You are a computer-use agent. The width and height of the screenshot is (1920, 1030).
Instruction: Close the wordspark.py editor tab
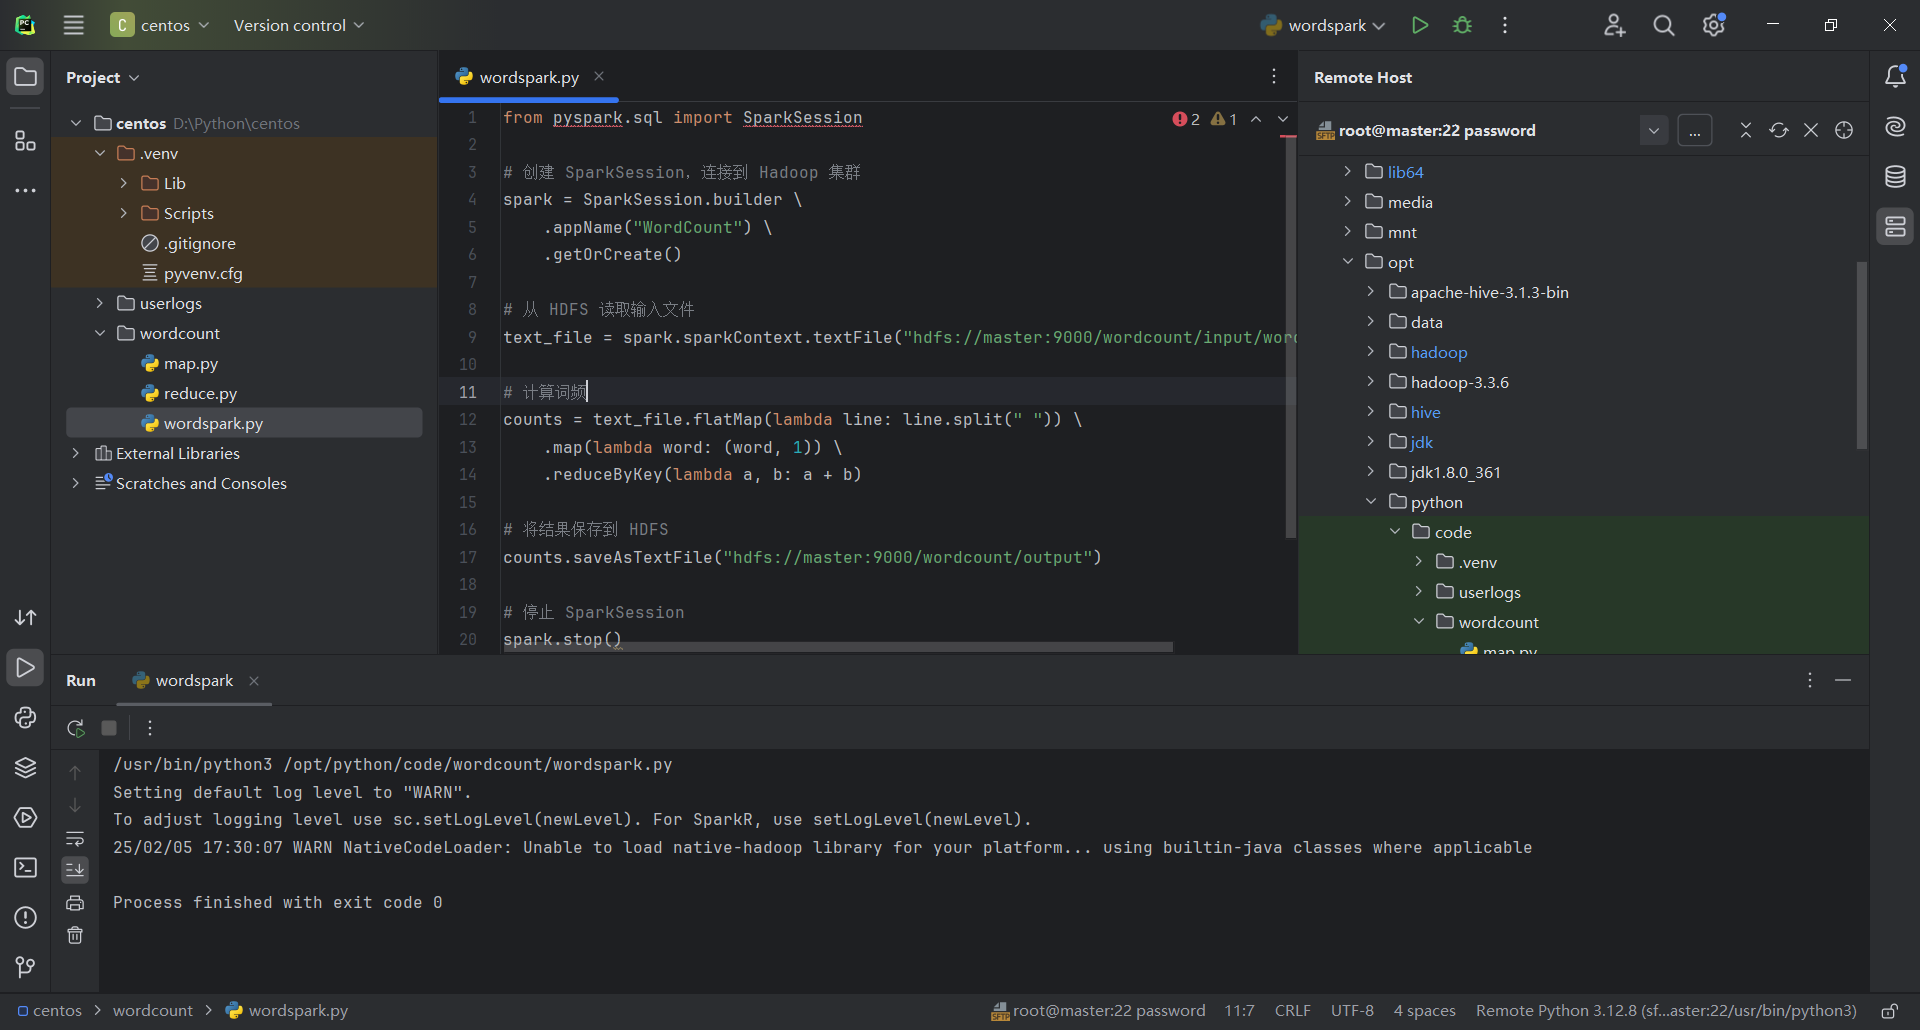point(599,76)
